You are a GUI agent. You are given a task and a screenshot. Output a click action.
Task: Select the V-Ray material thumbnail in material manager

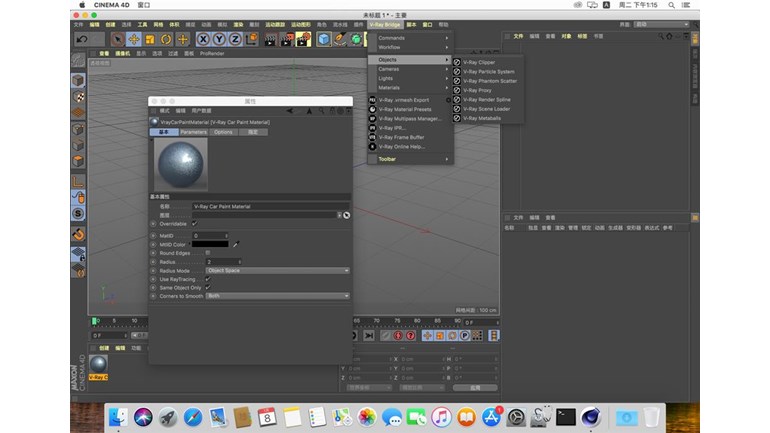pos(99,364)
